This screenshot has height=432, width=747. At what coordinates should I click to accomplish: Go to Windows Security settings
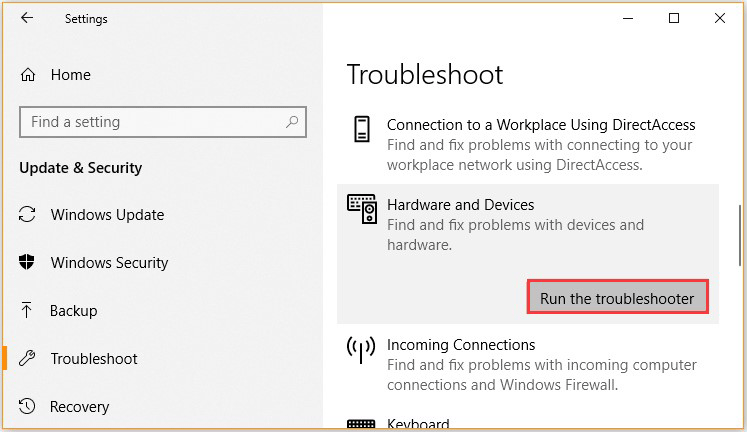[x=109, y=263]
